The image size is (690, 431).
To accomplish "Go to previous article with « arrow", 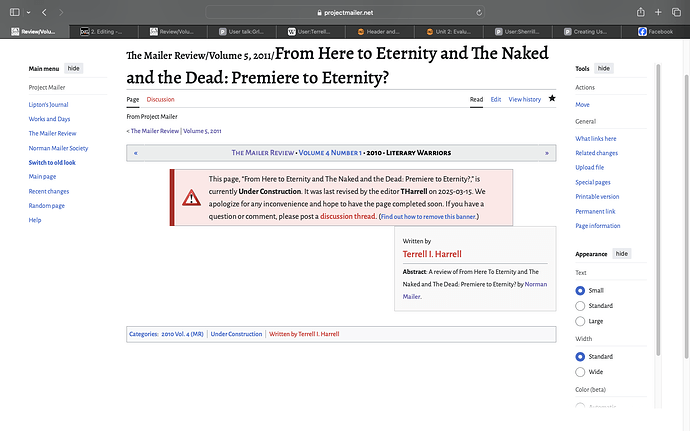I will point(136,153).
